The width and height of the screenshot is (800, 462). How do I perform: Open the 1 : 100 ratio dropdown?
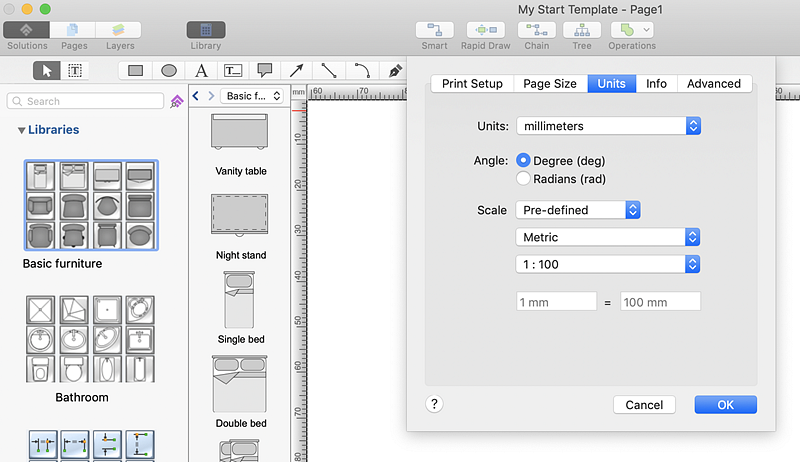pyautogui.click(x=608, y=264)
